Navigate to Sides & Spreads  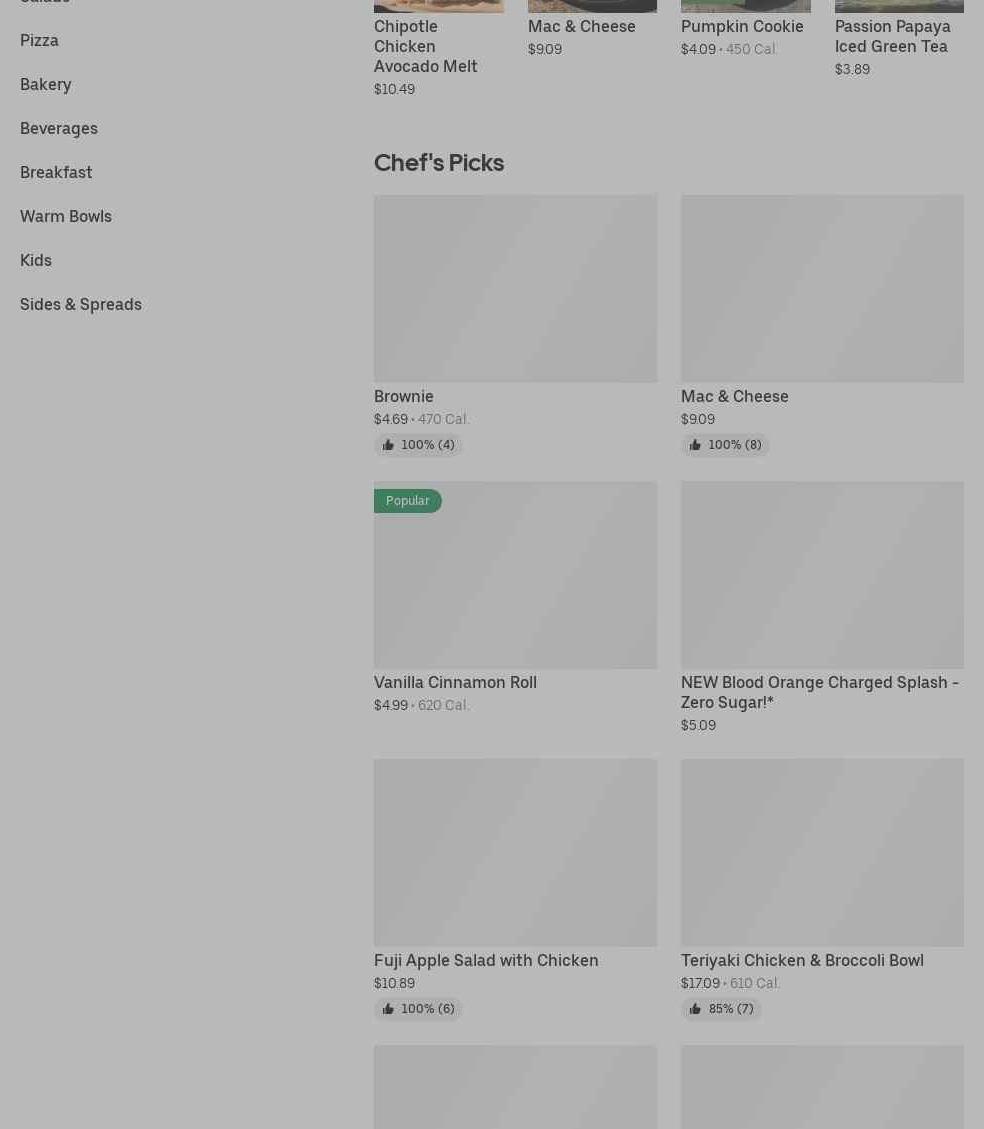81,304
